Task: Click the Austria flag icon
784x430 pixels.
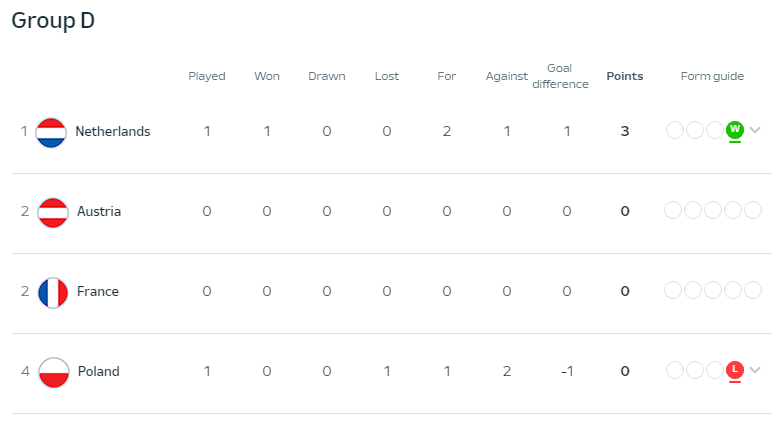Action: pyautogui.click(x=53, y=213)
